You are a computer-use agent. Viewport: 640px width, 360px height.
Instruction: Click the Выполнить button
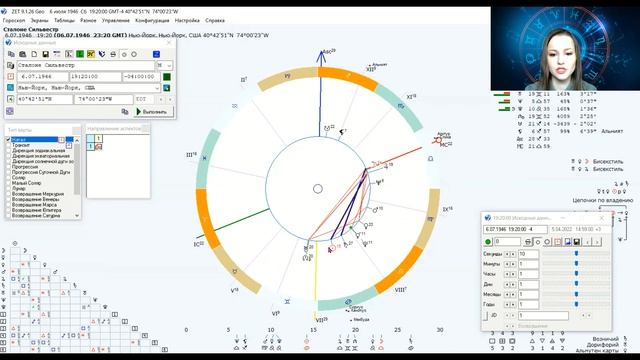pos(153,111)
